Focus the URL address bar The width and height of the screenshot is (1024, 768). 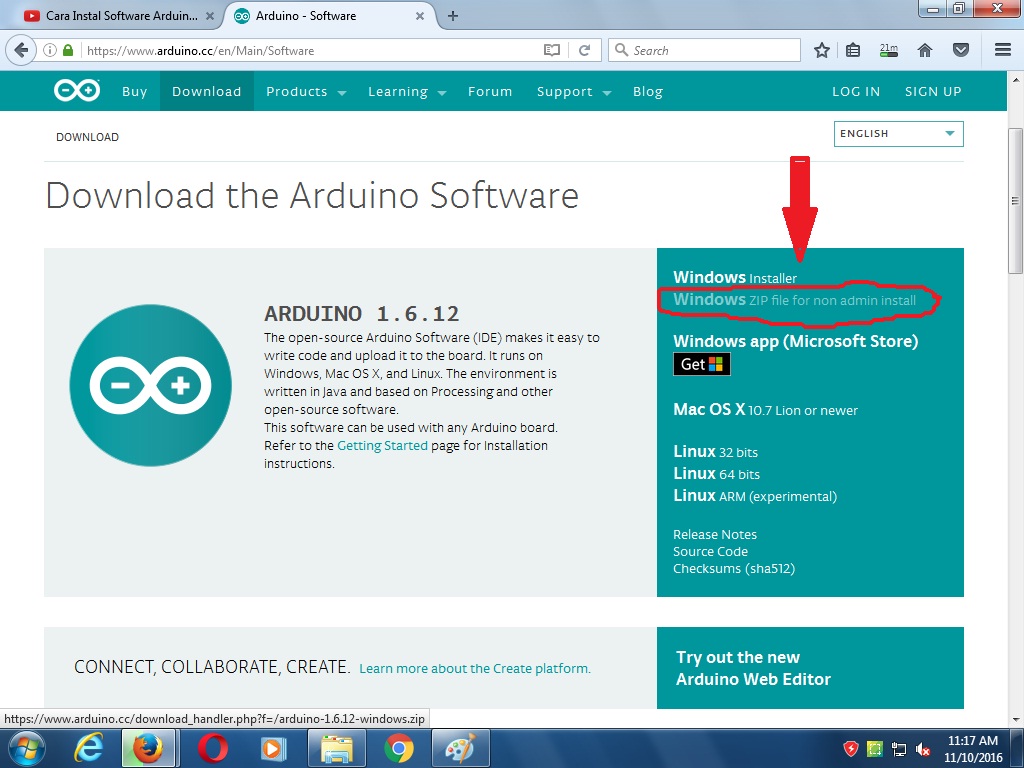pos(310,50)
